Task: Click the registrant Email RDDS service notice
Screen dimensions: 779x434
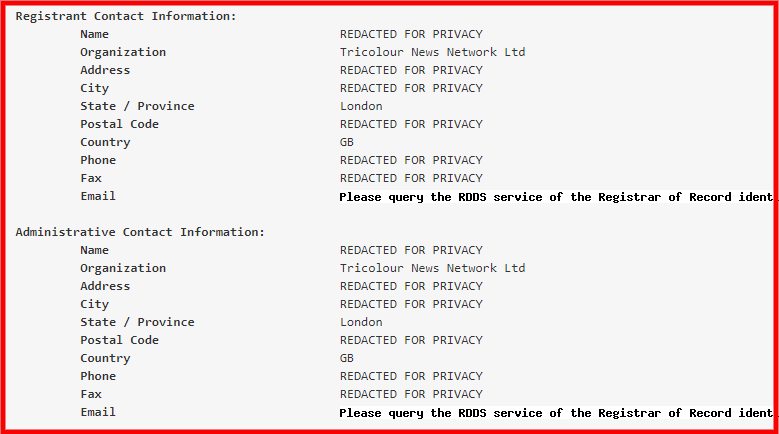Action: 556,197
